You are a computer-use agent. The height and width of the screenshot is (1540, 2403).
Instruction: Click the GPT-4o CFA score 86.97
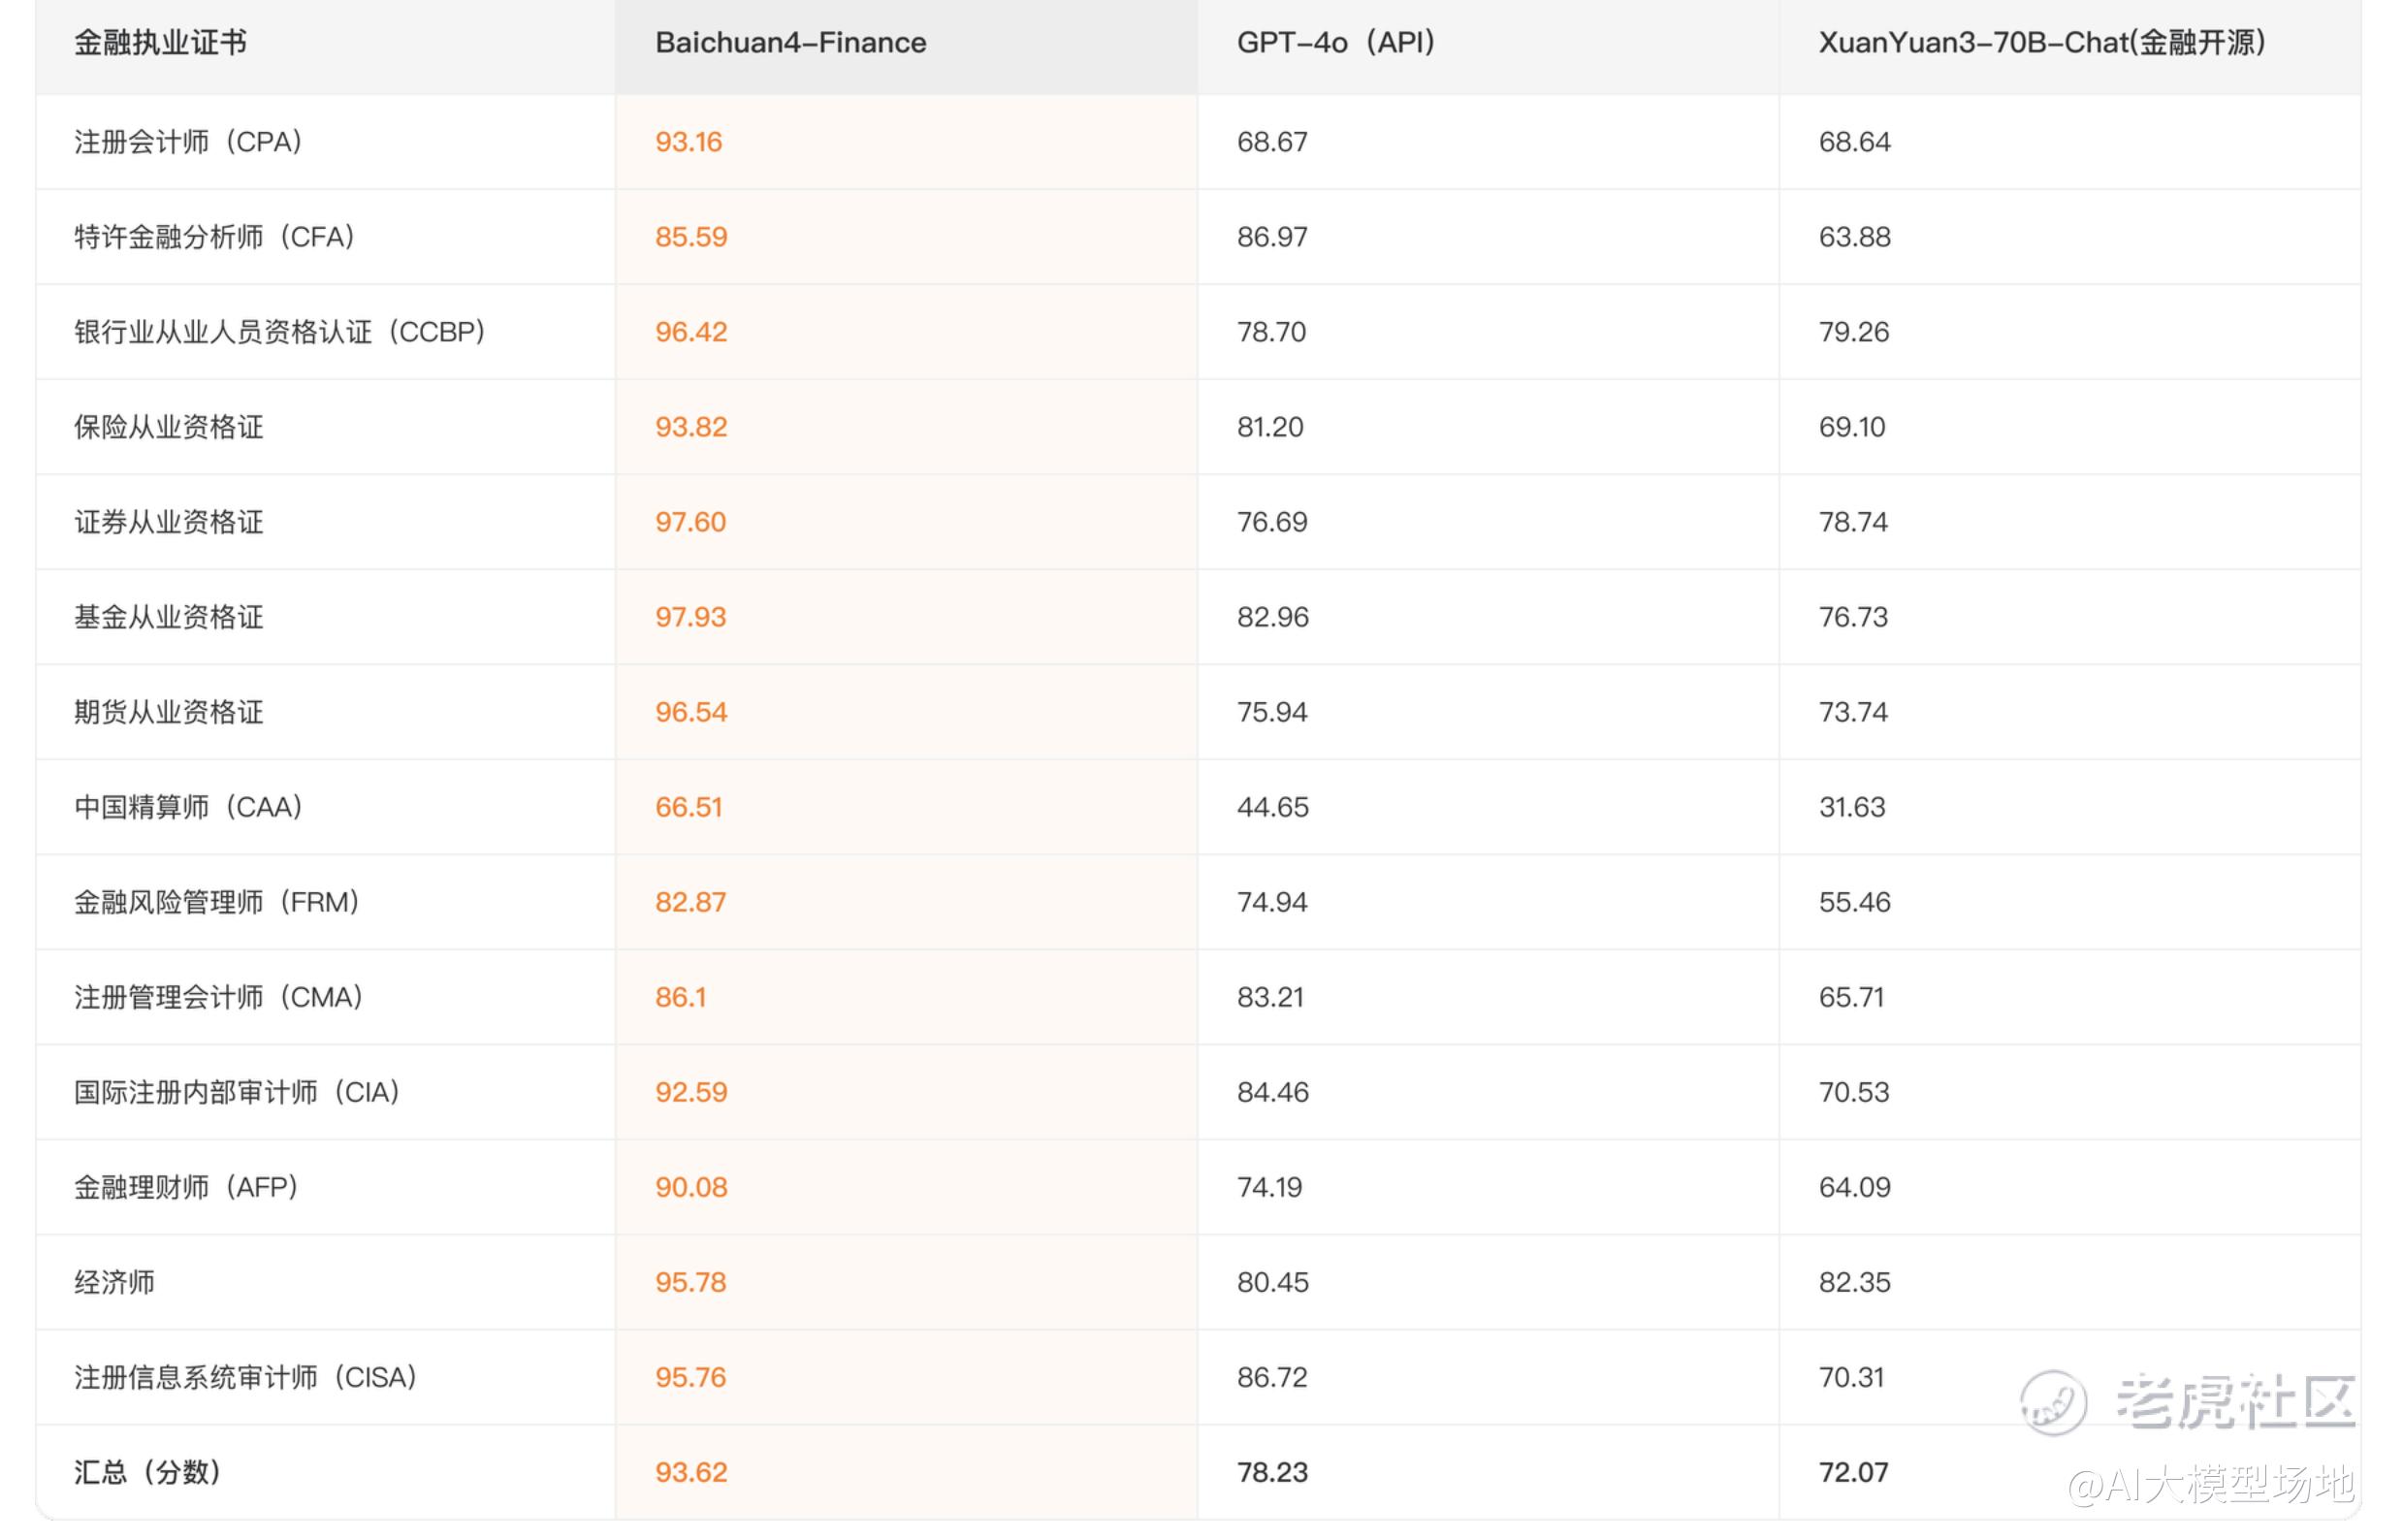click(x=1272, y=237)
